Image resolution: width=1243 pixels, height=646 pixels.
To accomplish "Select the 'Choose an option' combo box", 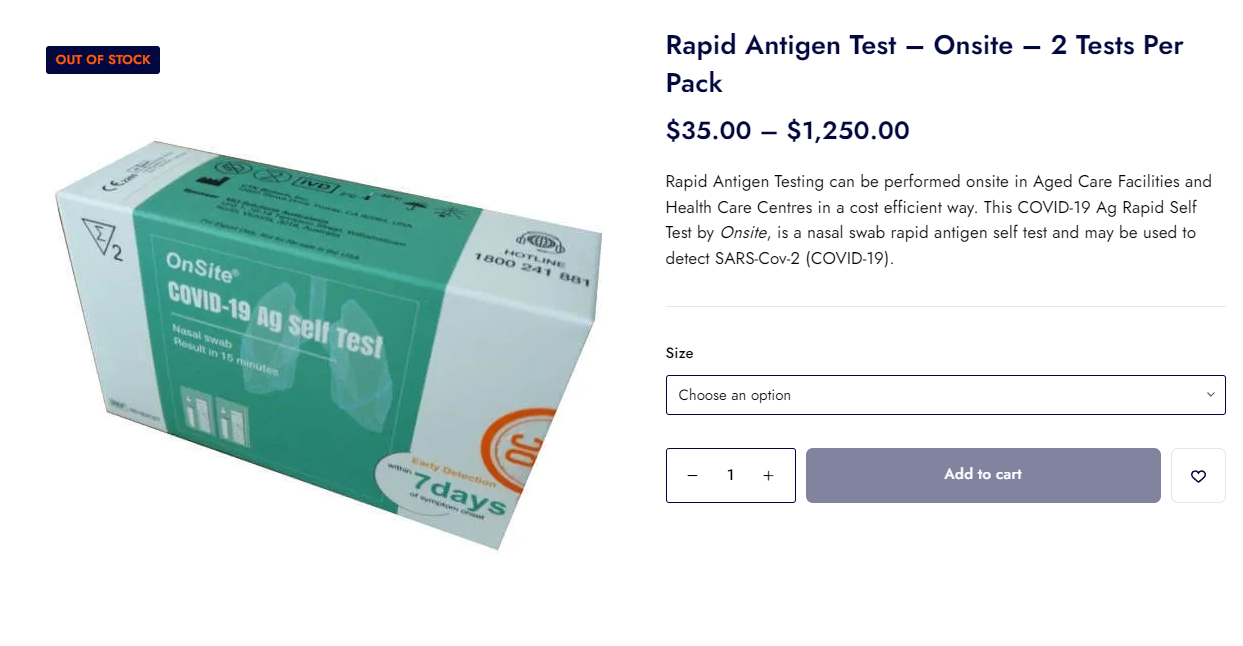I will pos(946,395).
